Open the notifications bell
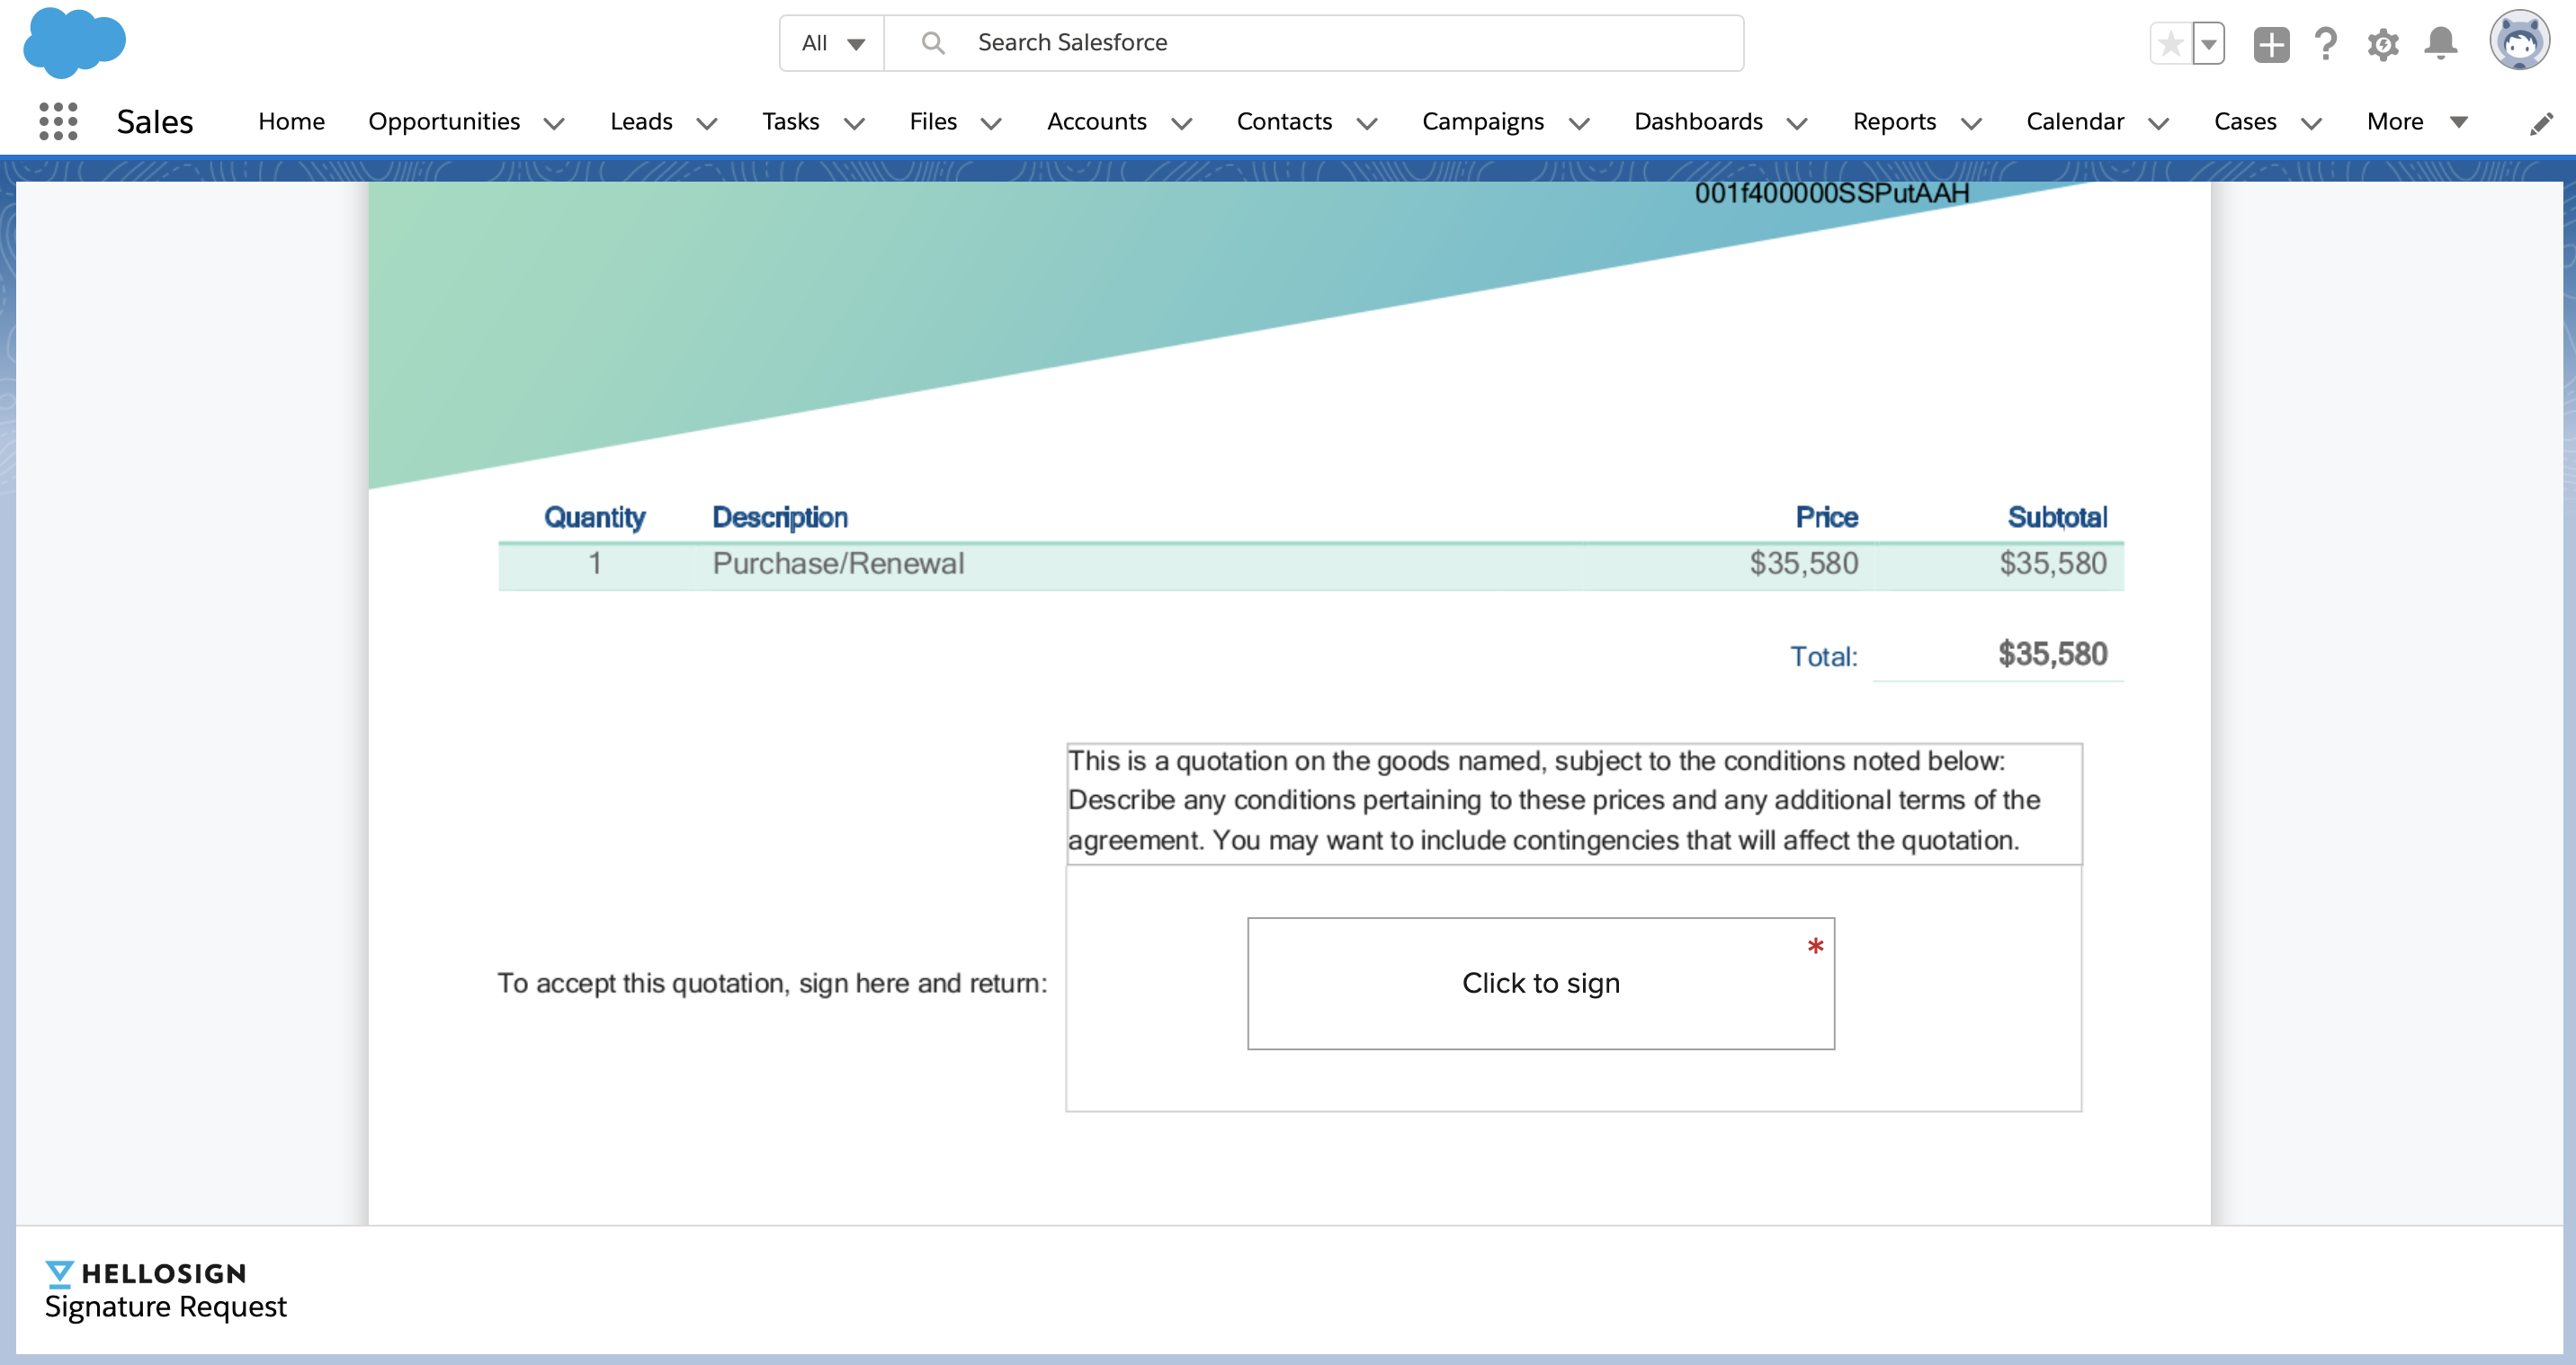2576x1365 pixels. coord(2440,43)
